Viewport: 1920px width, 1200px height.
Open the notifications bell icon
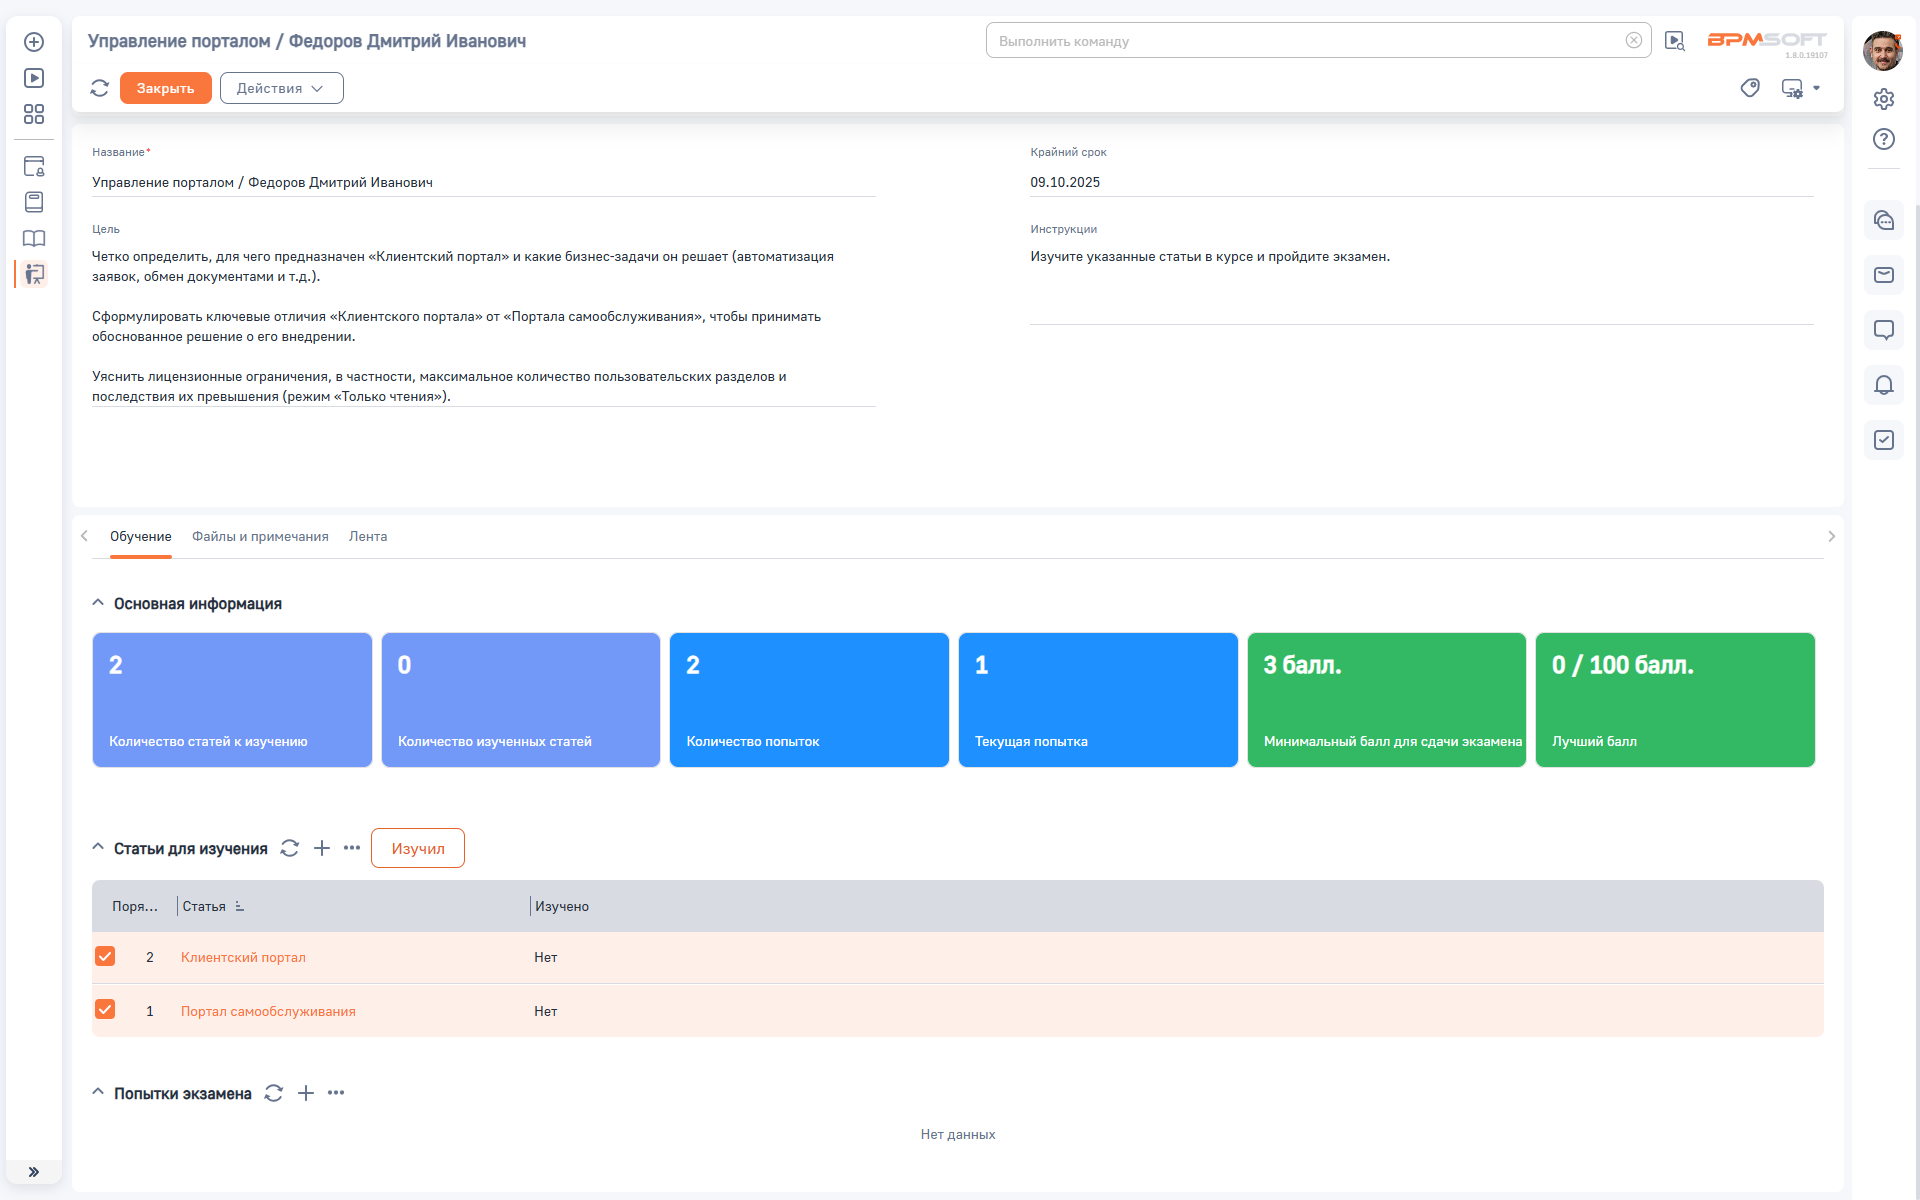(x=1883, y=385)
